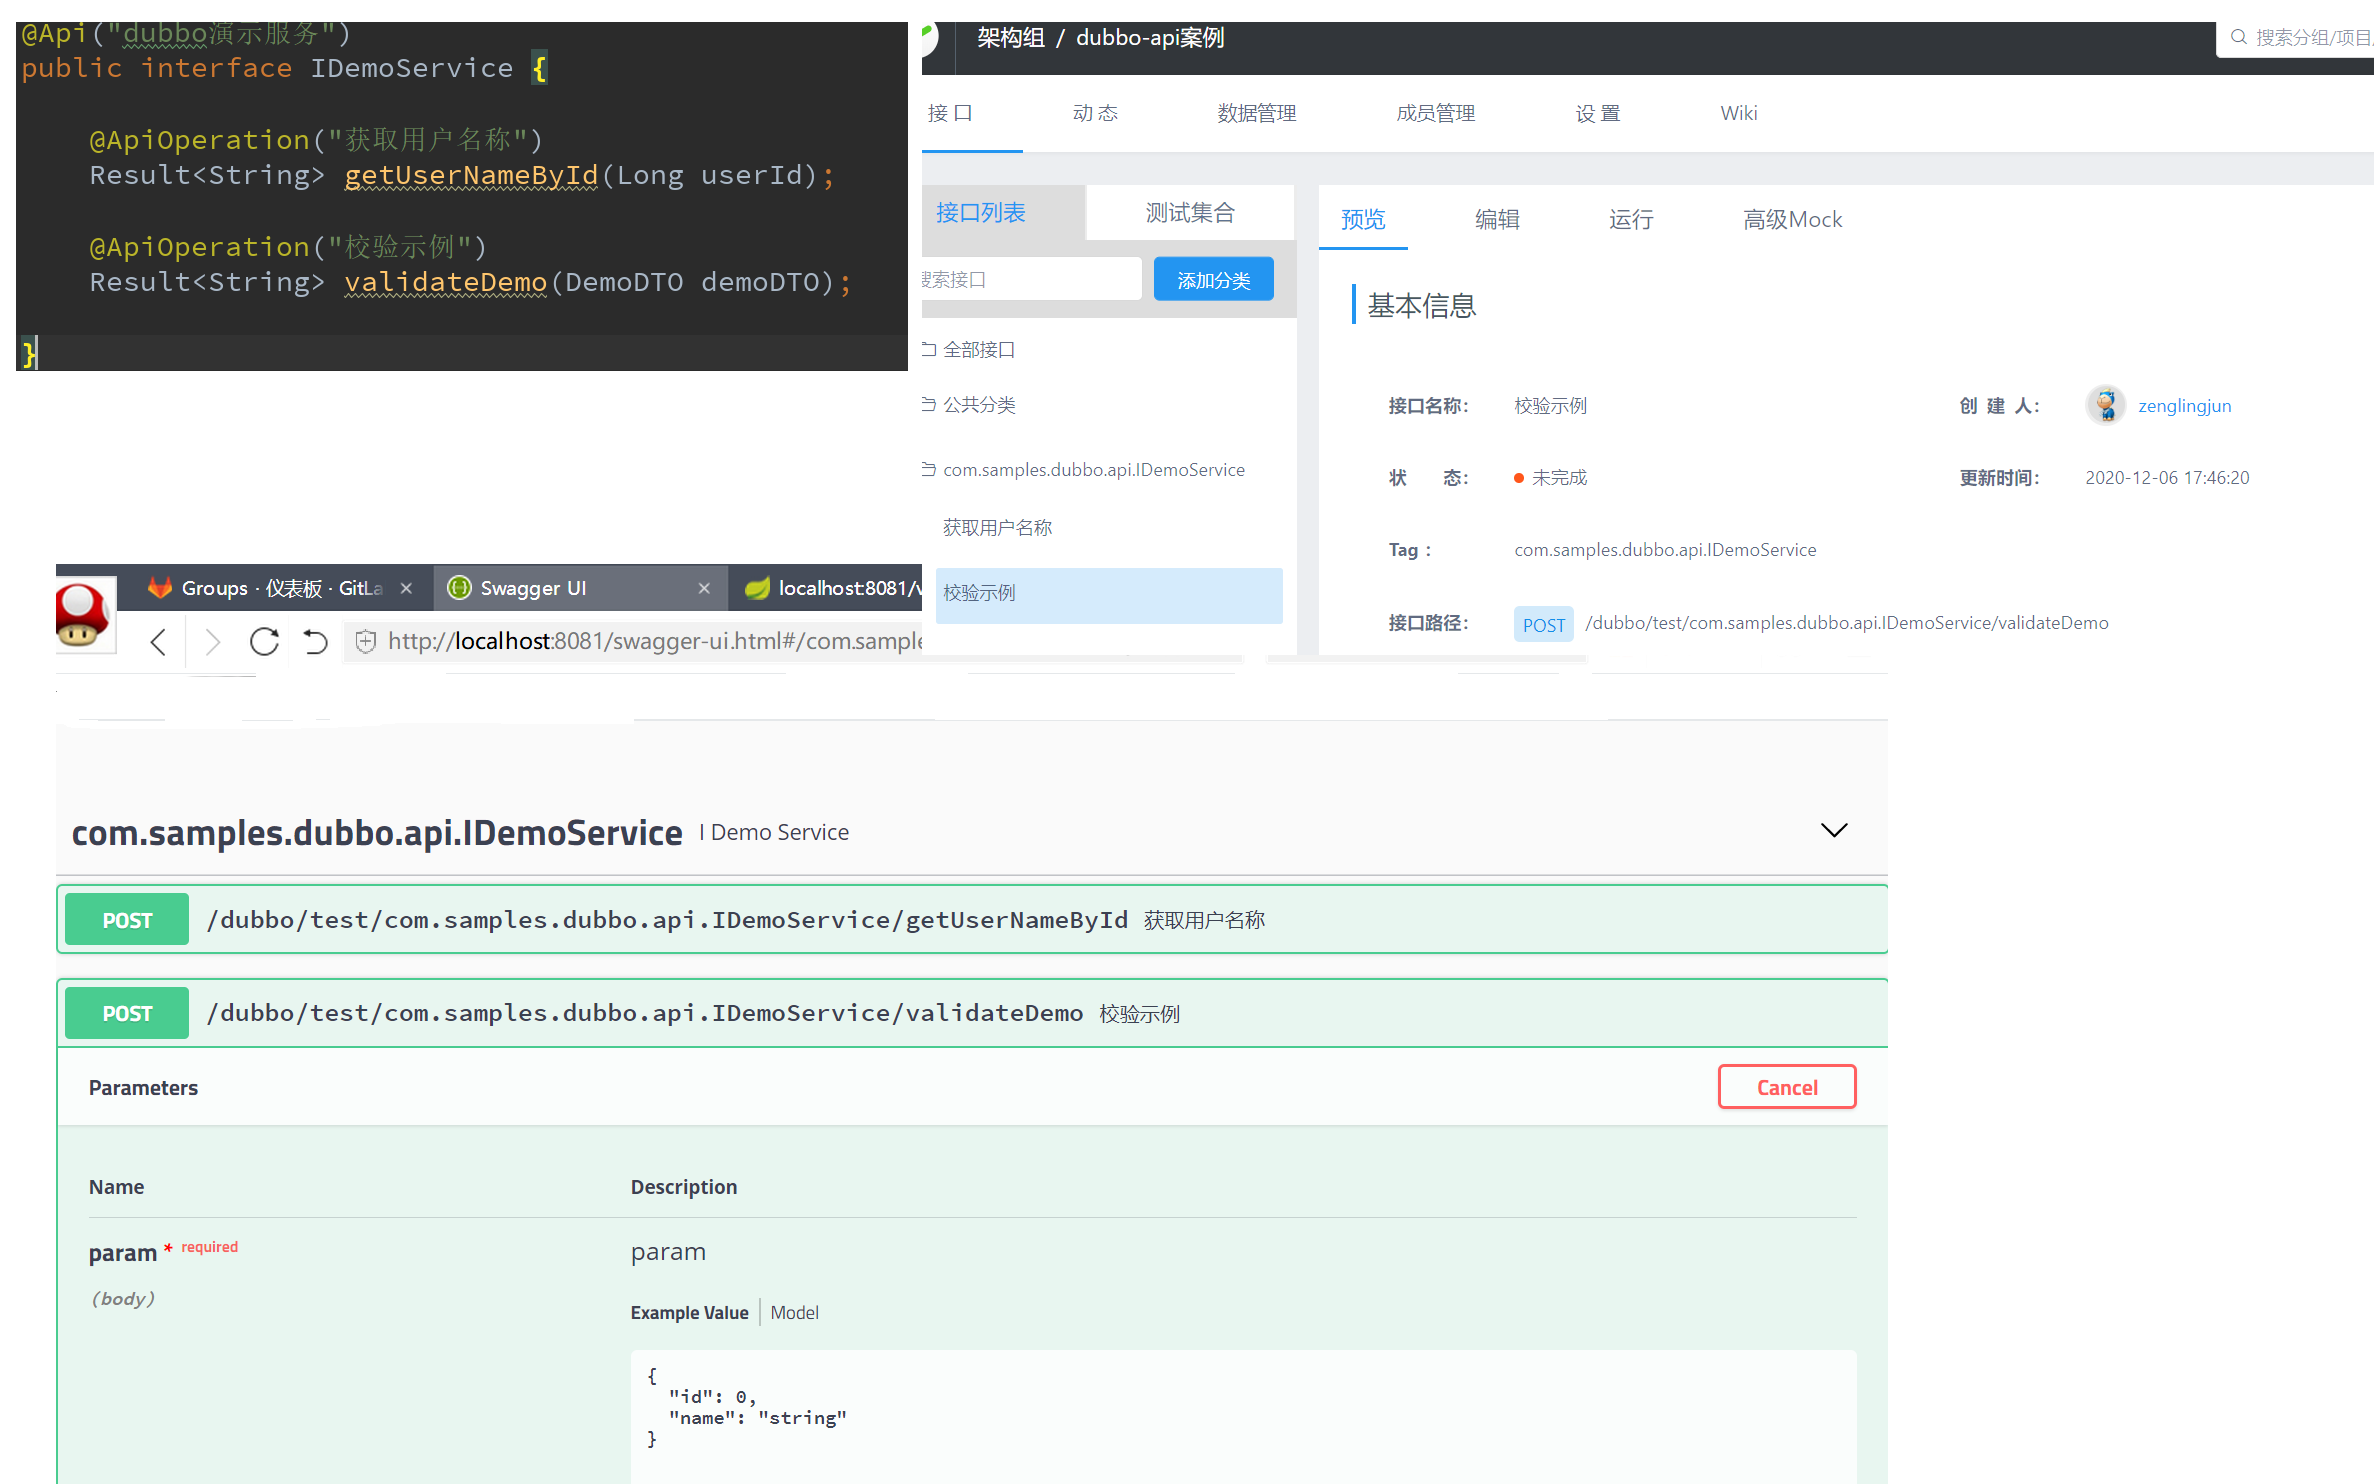The height and width of the screenshot is (1484, 2374).
Task: Click the shield icon in address bar
Action: (366, 642)
